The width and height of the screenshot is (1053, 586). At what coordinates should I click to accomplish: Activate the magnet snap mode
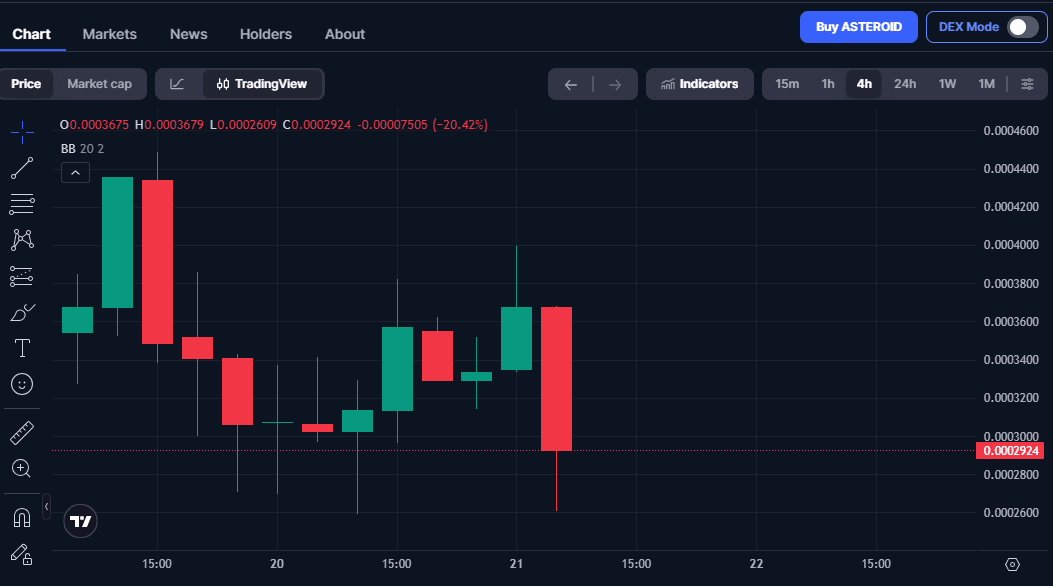[x=21, y=517]
